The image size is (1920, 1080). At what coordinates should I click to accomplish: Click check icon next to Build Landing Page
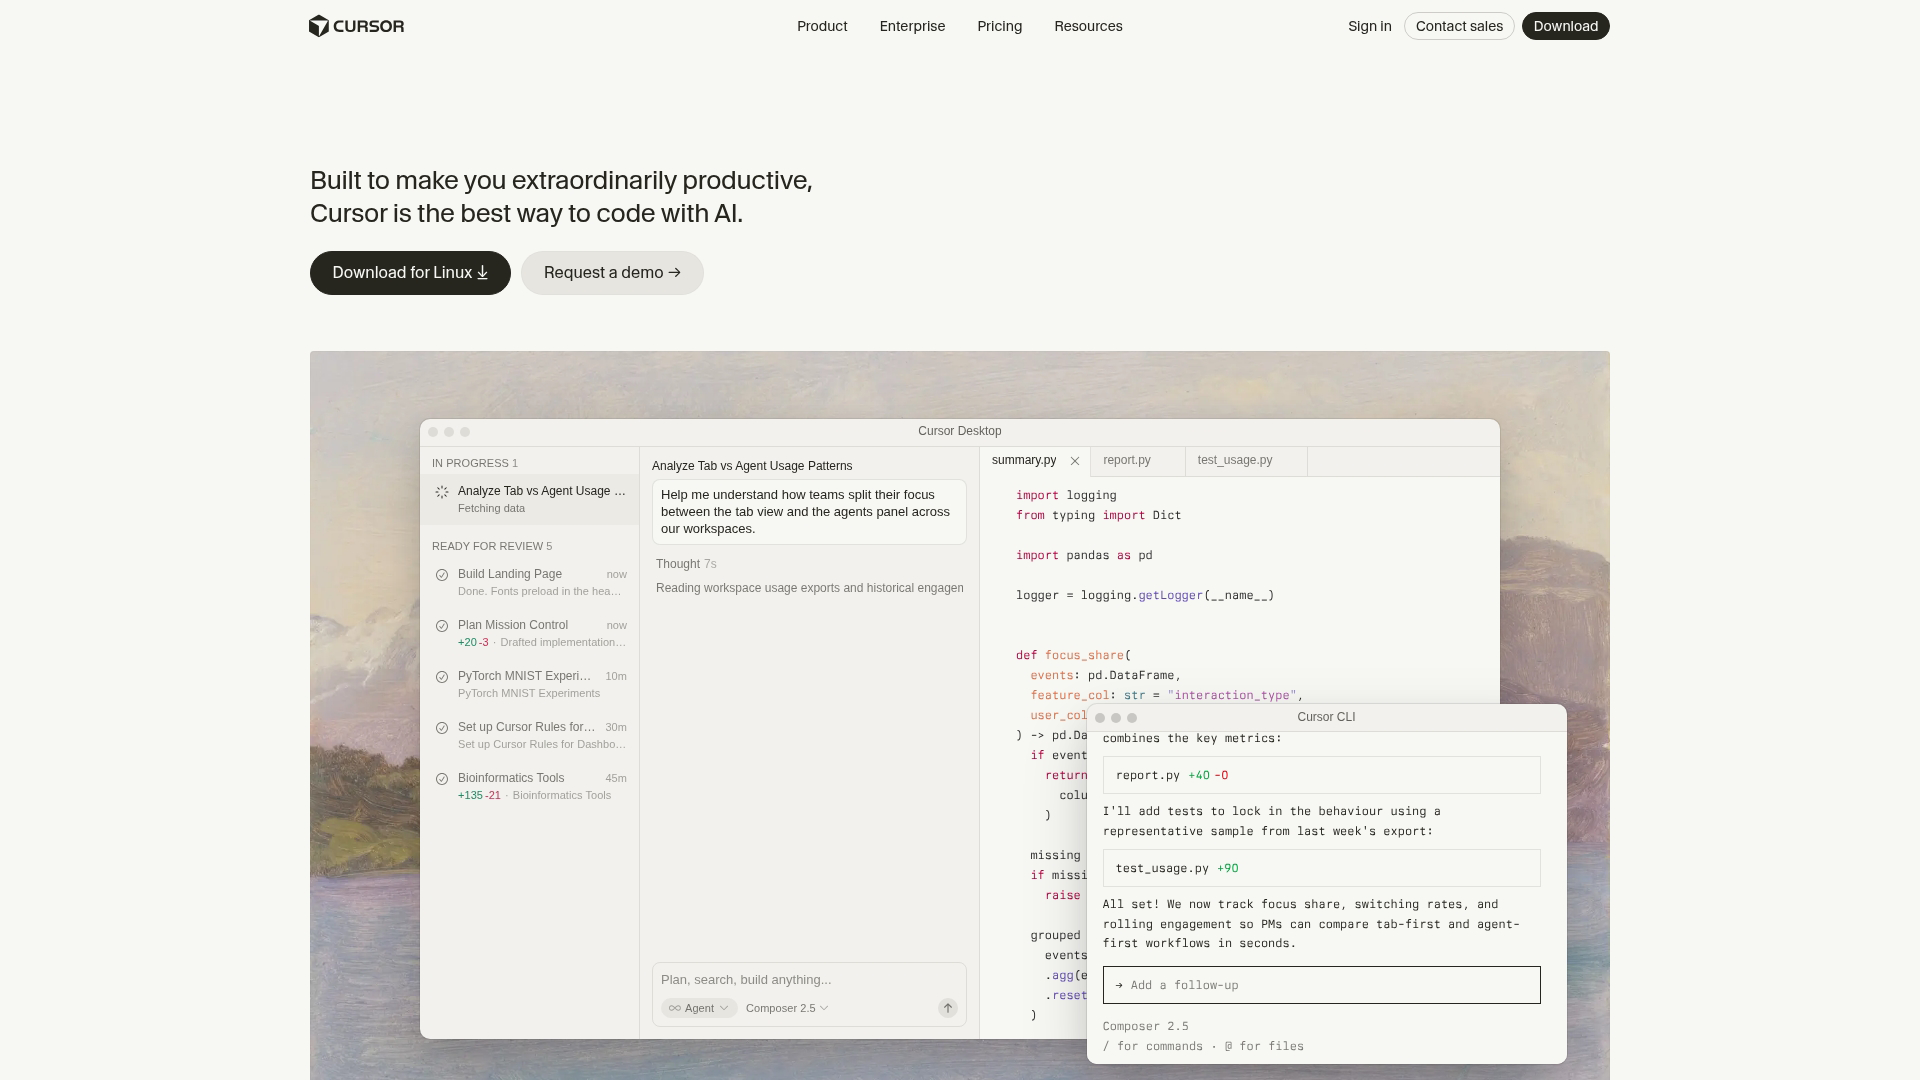tap(442, 575)
